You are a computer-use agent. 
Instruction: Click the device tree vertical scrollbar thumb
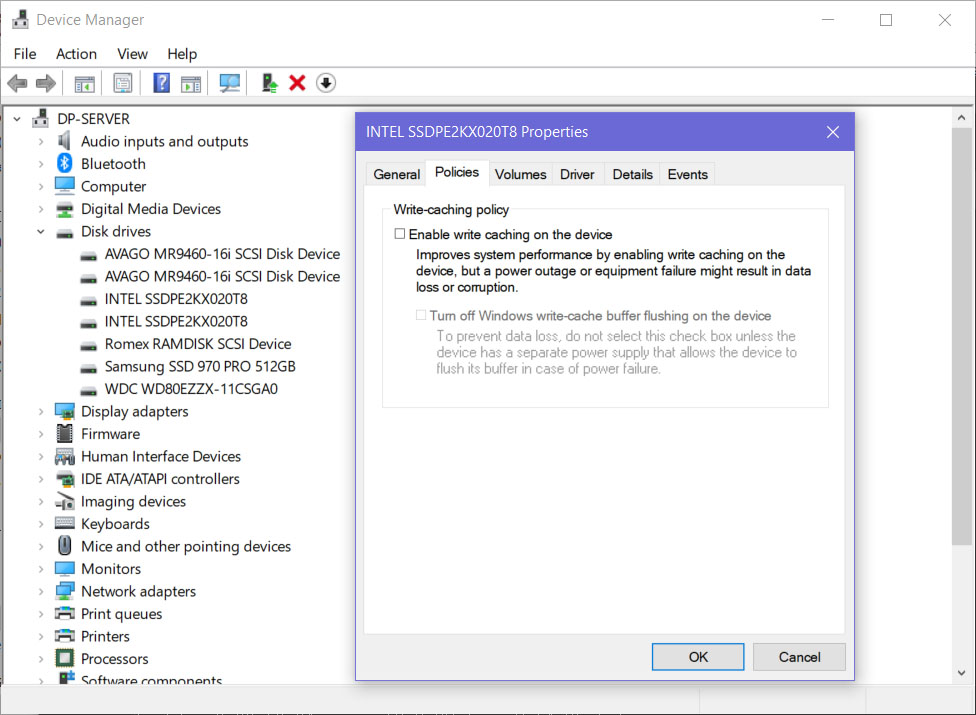pyautogui.click(x=961, y=337)
